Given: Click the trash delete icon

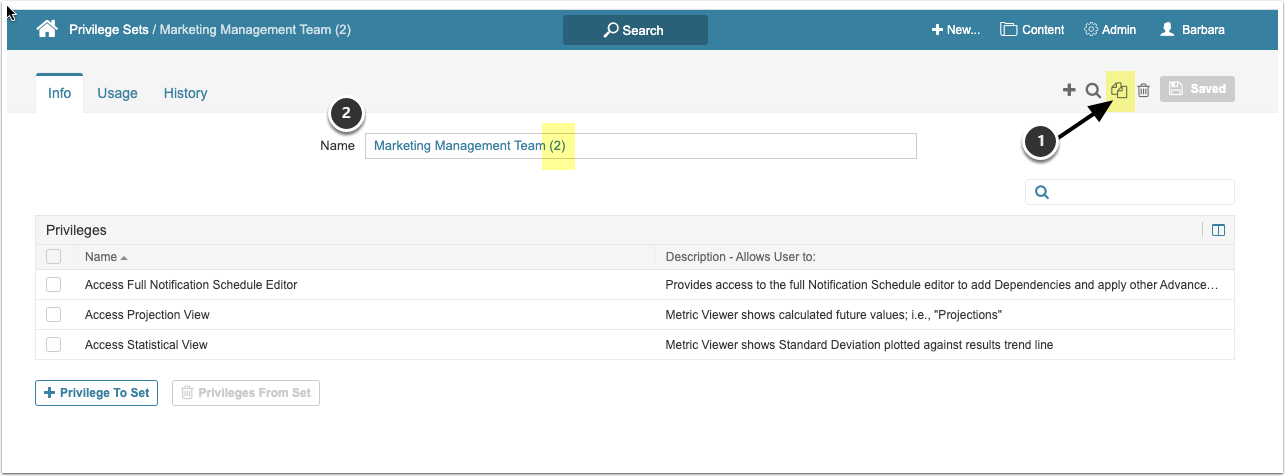Looking at the screenshot, I should (x=1144, y=90).
